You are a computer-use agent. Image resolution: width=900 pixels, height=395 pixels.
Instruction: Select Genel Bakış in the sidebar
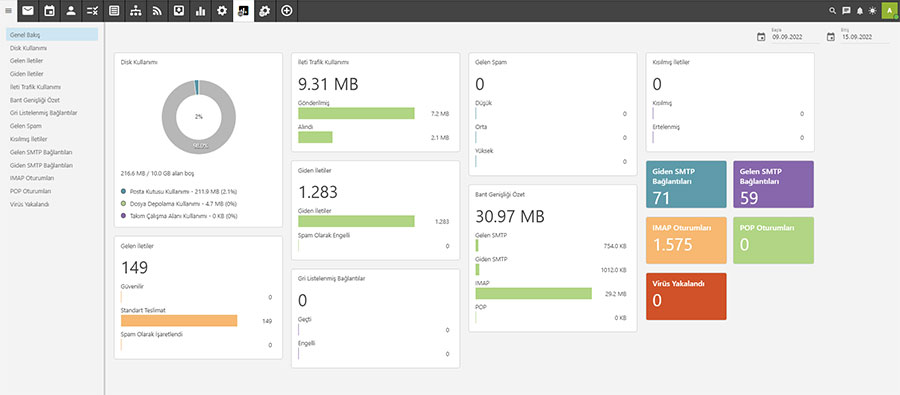pyautogui.click(x=52, y=35)
